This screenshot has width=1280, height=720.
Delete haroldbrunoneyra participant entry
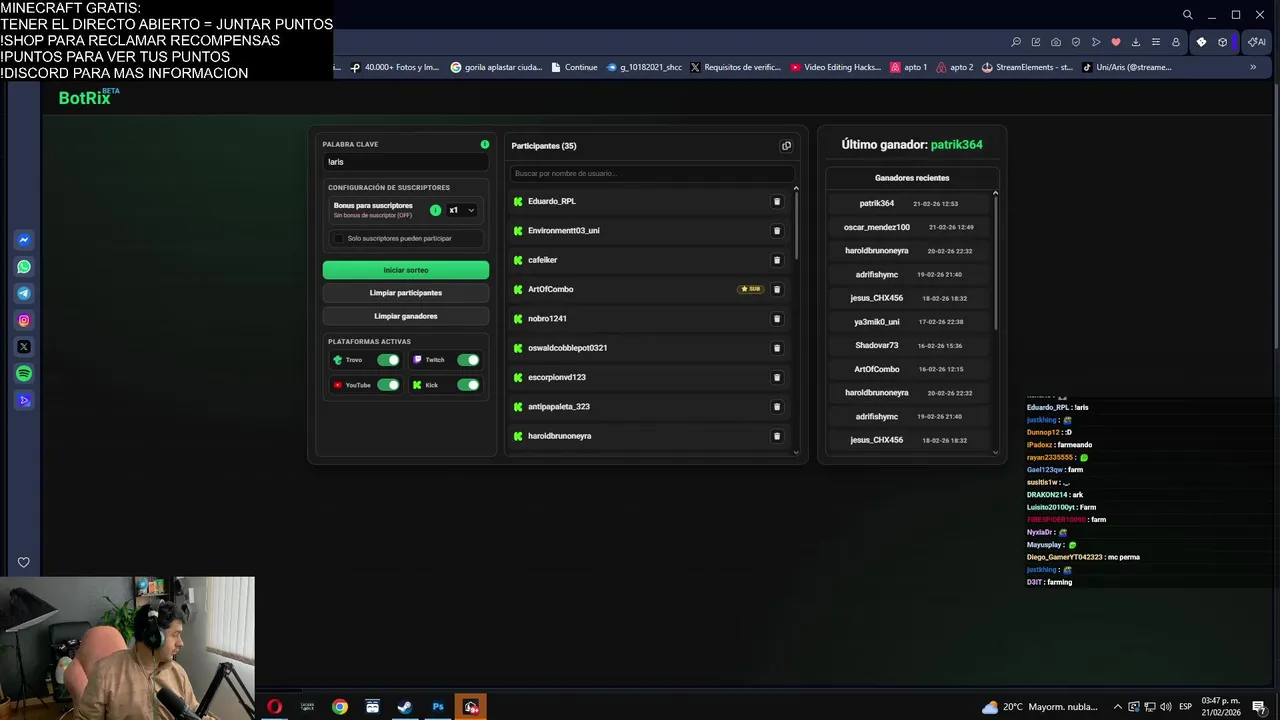tap(777, 436)
